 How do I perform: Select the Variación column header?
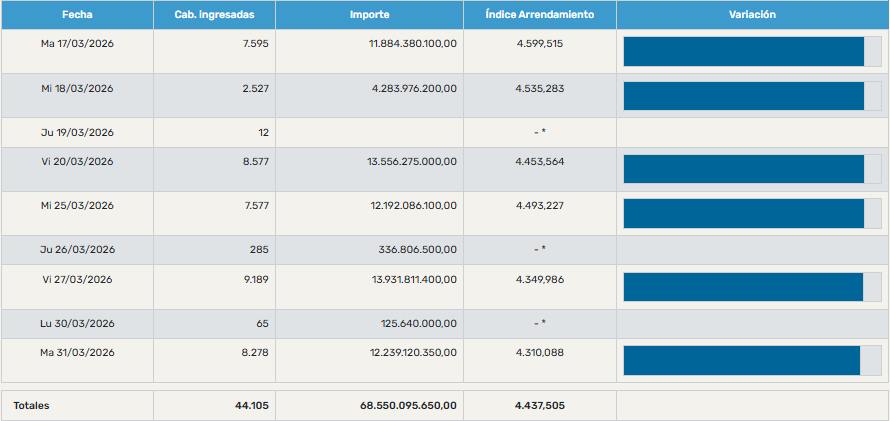click(x=752, y=15)
